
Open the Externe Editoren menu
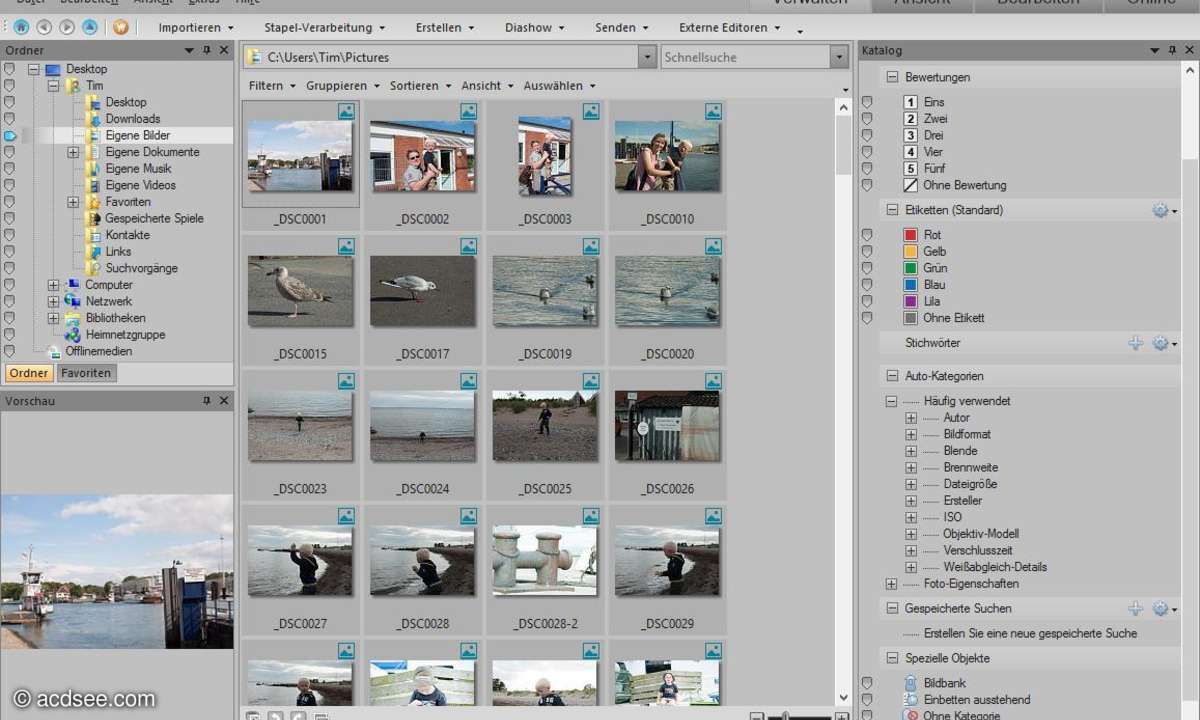730,28
